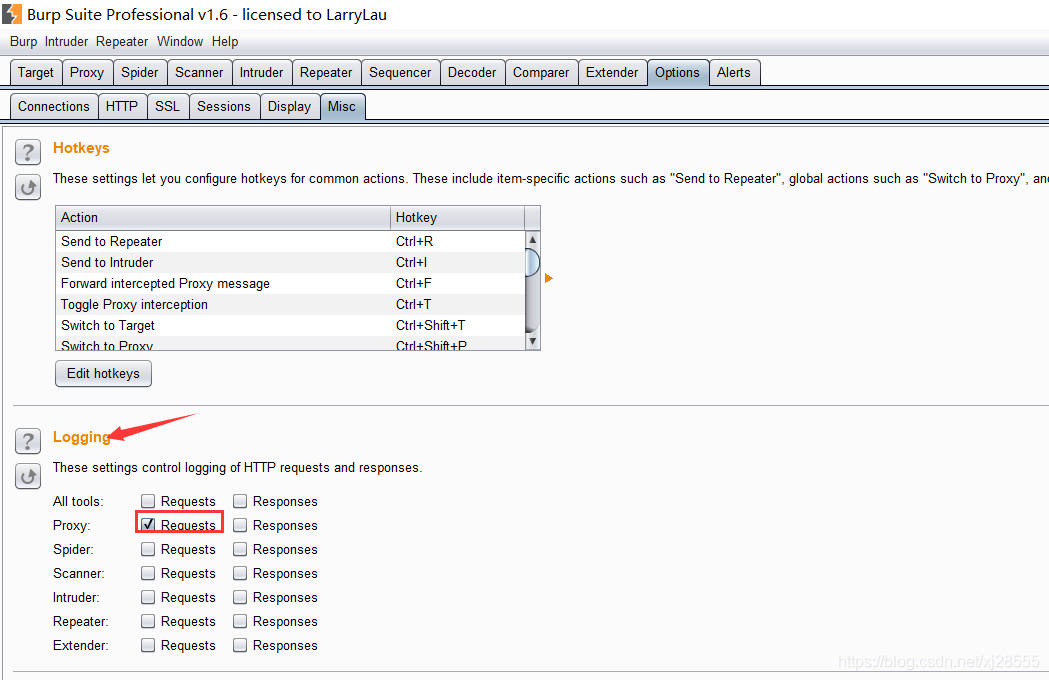Enable Intruder Responses logging
The width and height of the screenshot is (1049, 680).
240,597
